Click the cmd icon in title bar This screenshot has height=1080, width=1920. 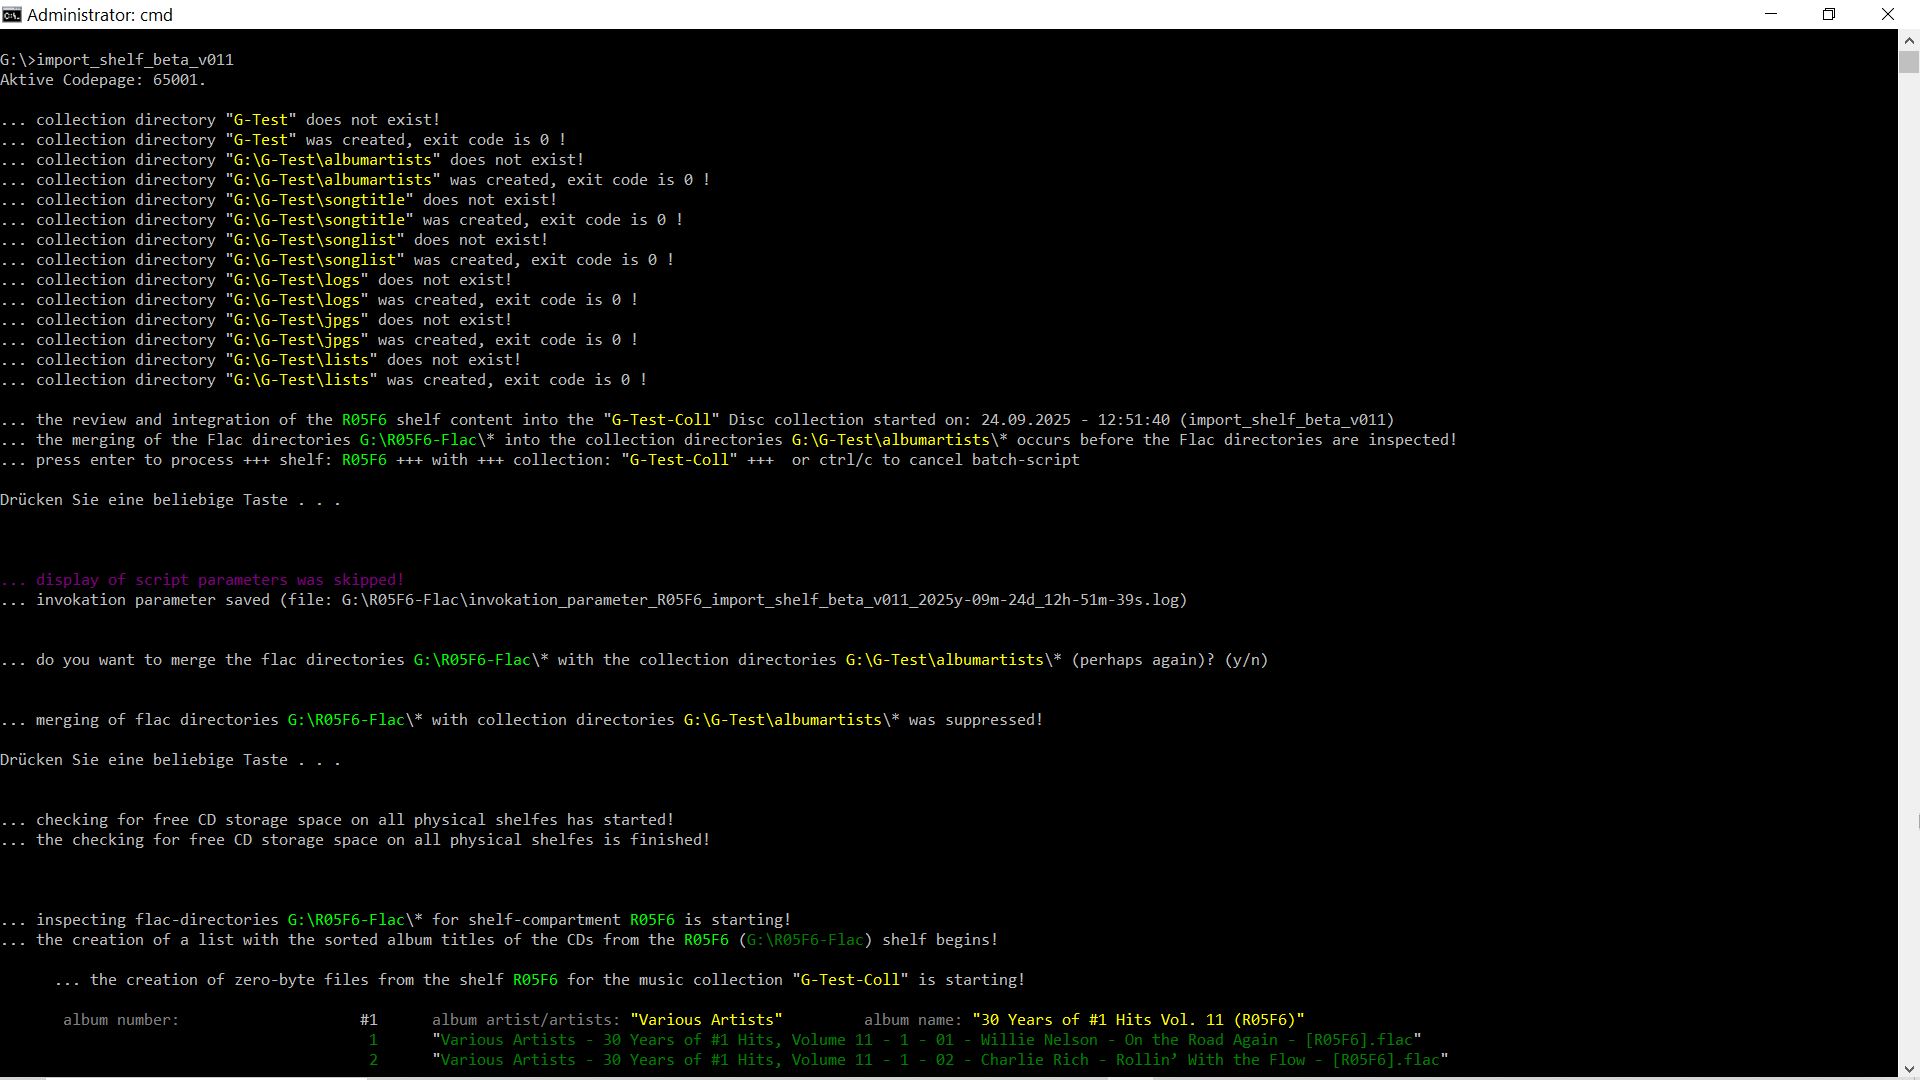(11, 14)
